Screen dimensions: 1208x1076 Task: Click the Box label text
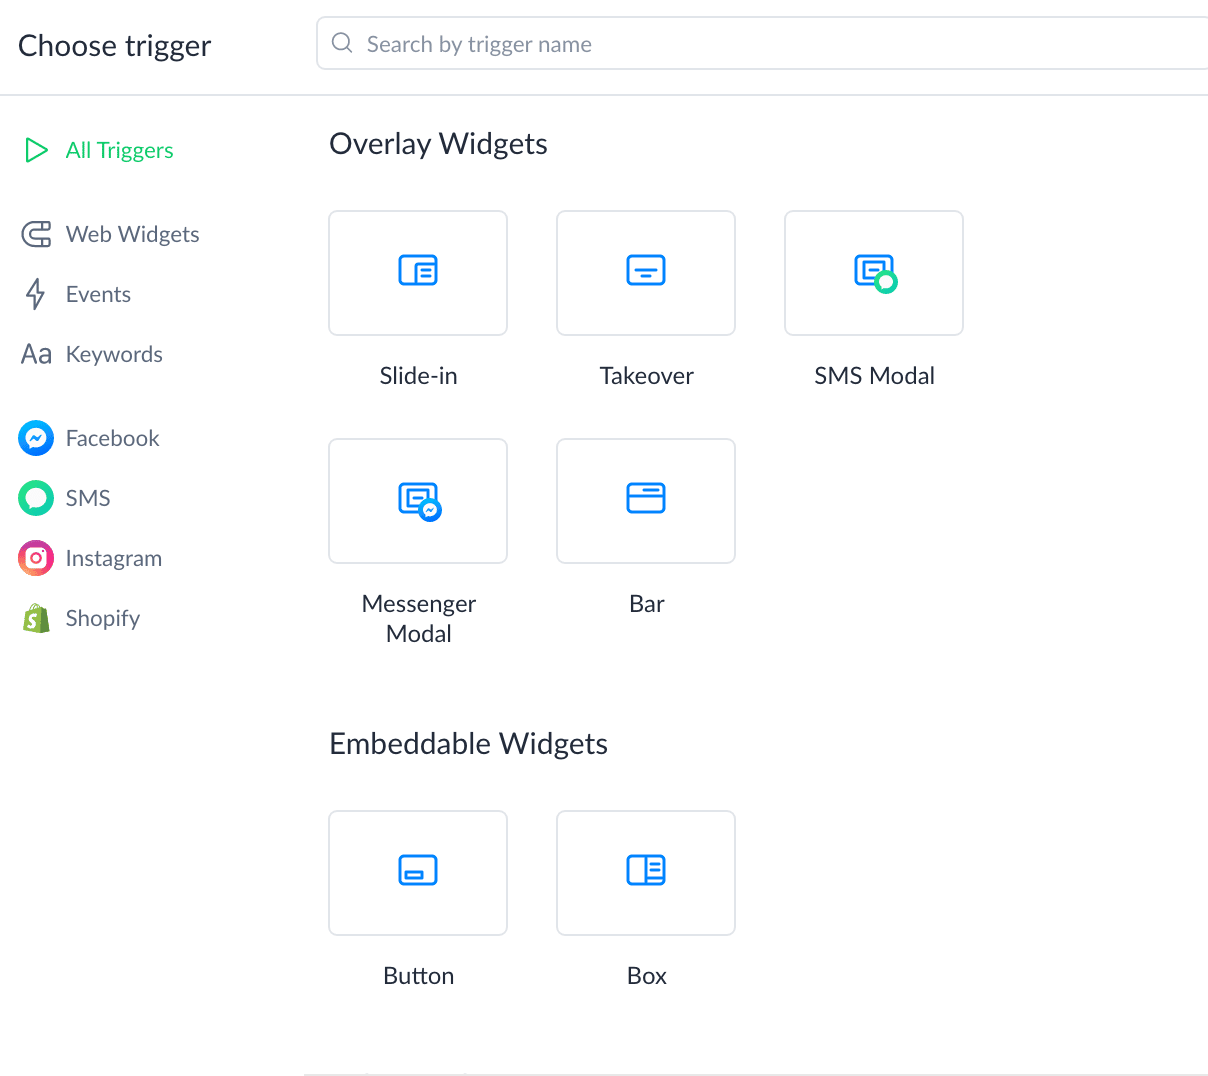pos(646,976)
